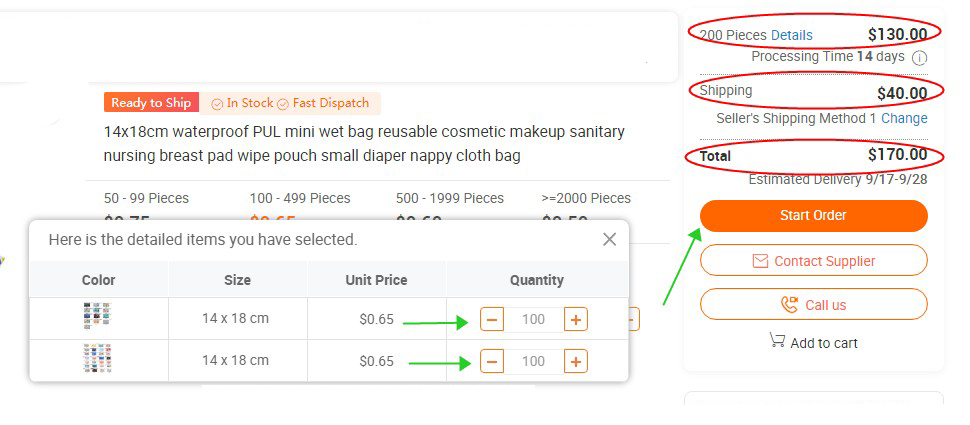The width and height of the screenshot is (970, 425).
Task: Click the Add to cart icon
Action: [x=777, y=341]
